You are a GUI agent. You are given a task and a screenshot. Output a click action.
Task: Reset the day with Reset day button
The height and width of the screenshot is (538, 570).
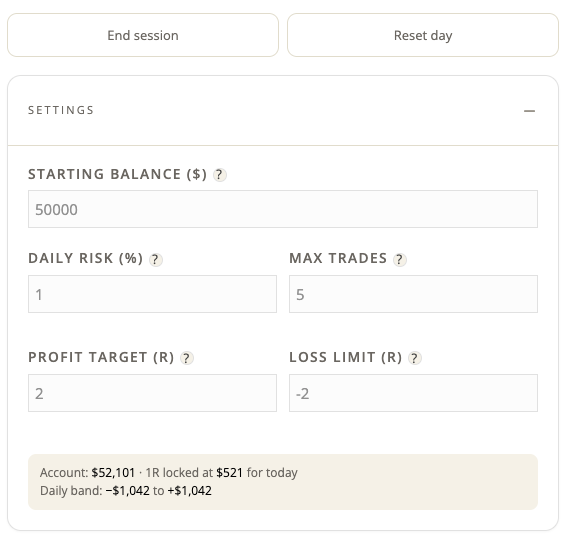[x=423, y=35]
